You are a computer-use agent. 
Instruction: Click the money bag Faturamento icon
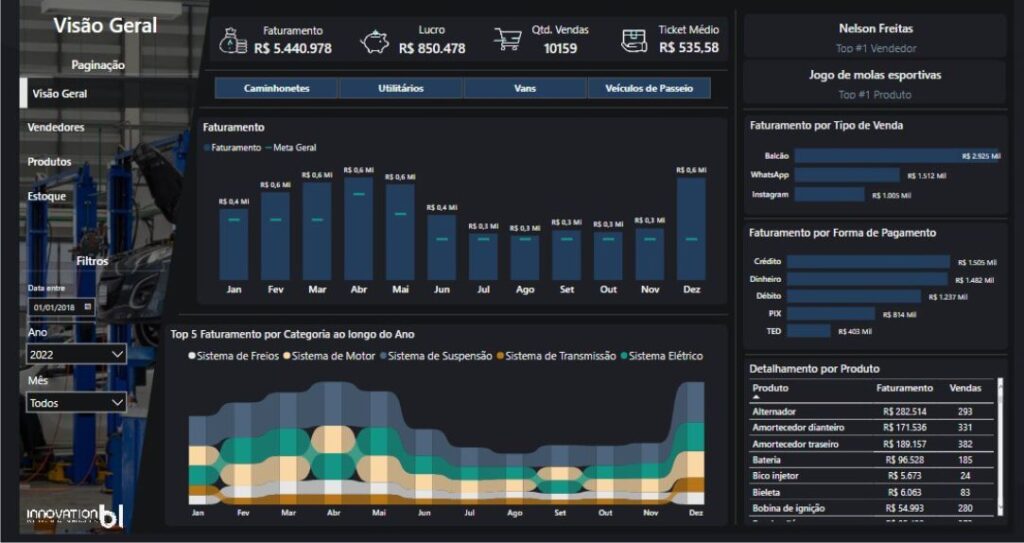point(232,41)
